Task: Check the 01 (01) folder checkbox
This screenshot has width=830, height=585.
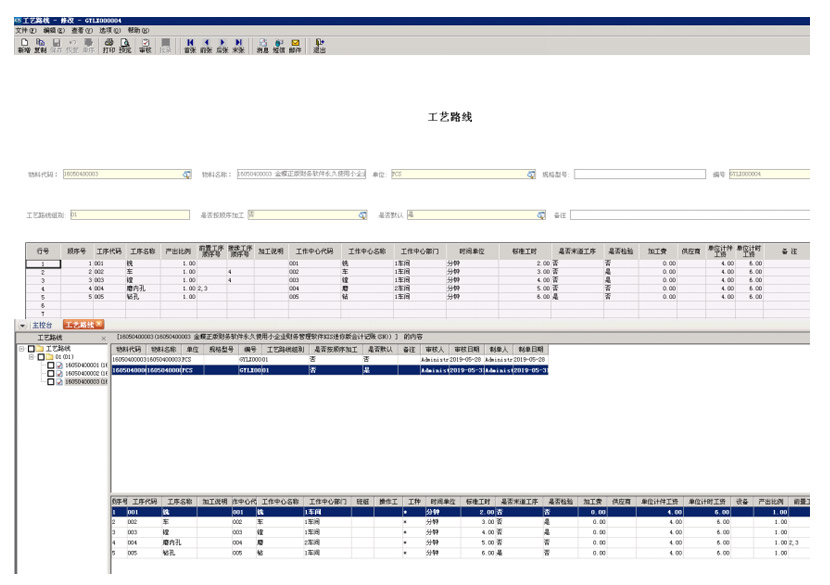Action: click(42, 357)
